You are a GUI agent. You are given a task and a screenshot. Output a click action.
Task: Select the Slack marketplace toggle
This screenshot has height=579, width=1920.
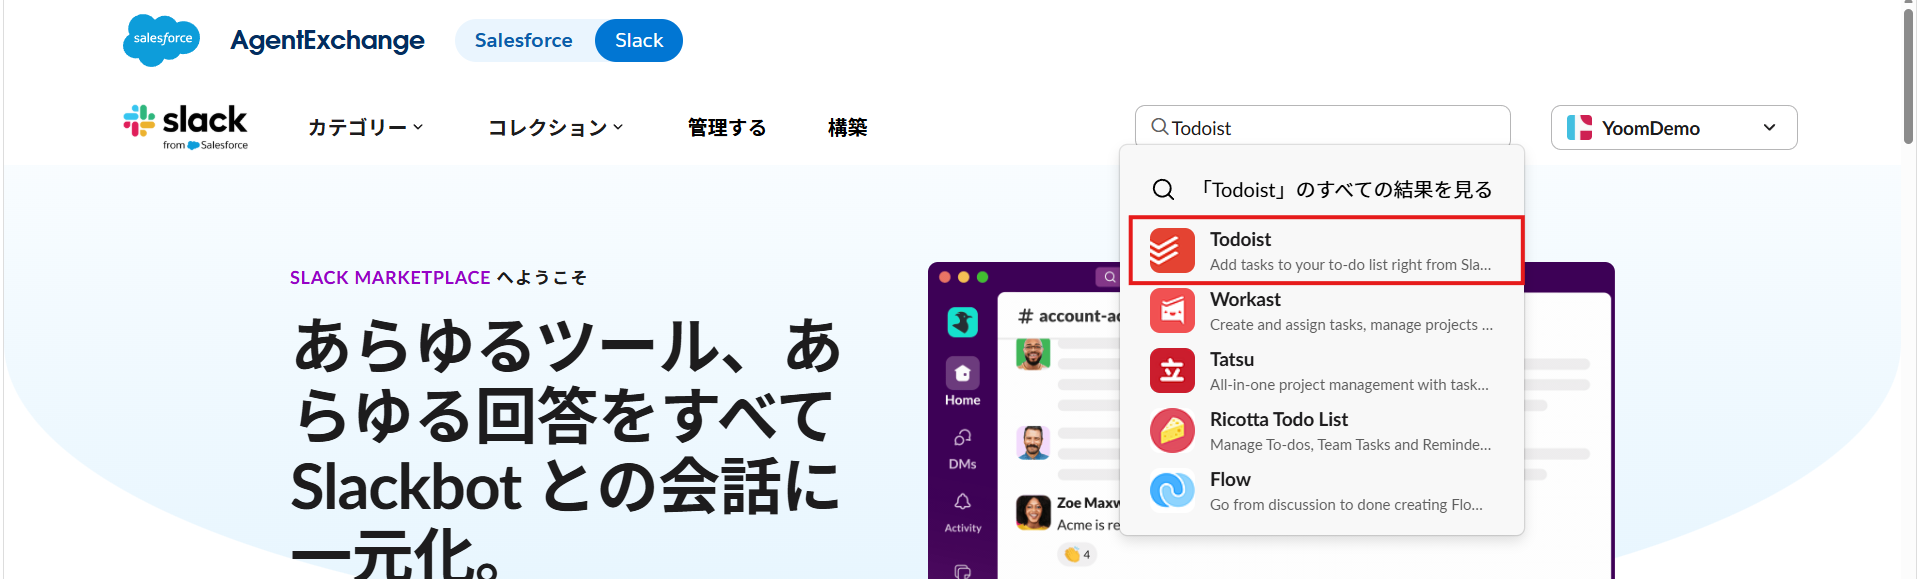[639, 40]
